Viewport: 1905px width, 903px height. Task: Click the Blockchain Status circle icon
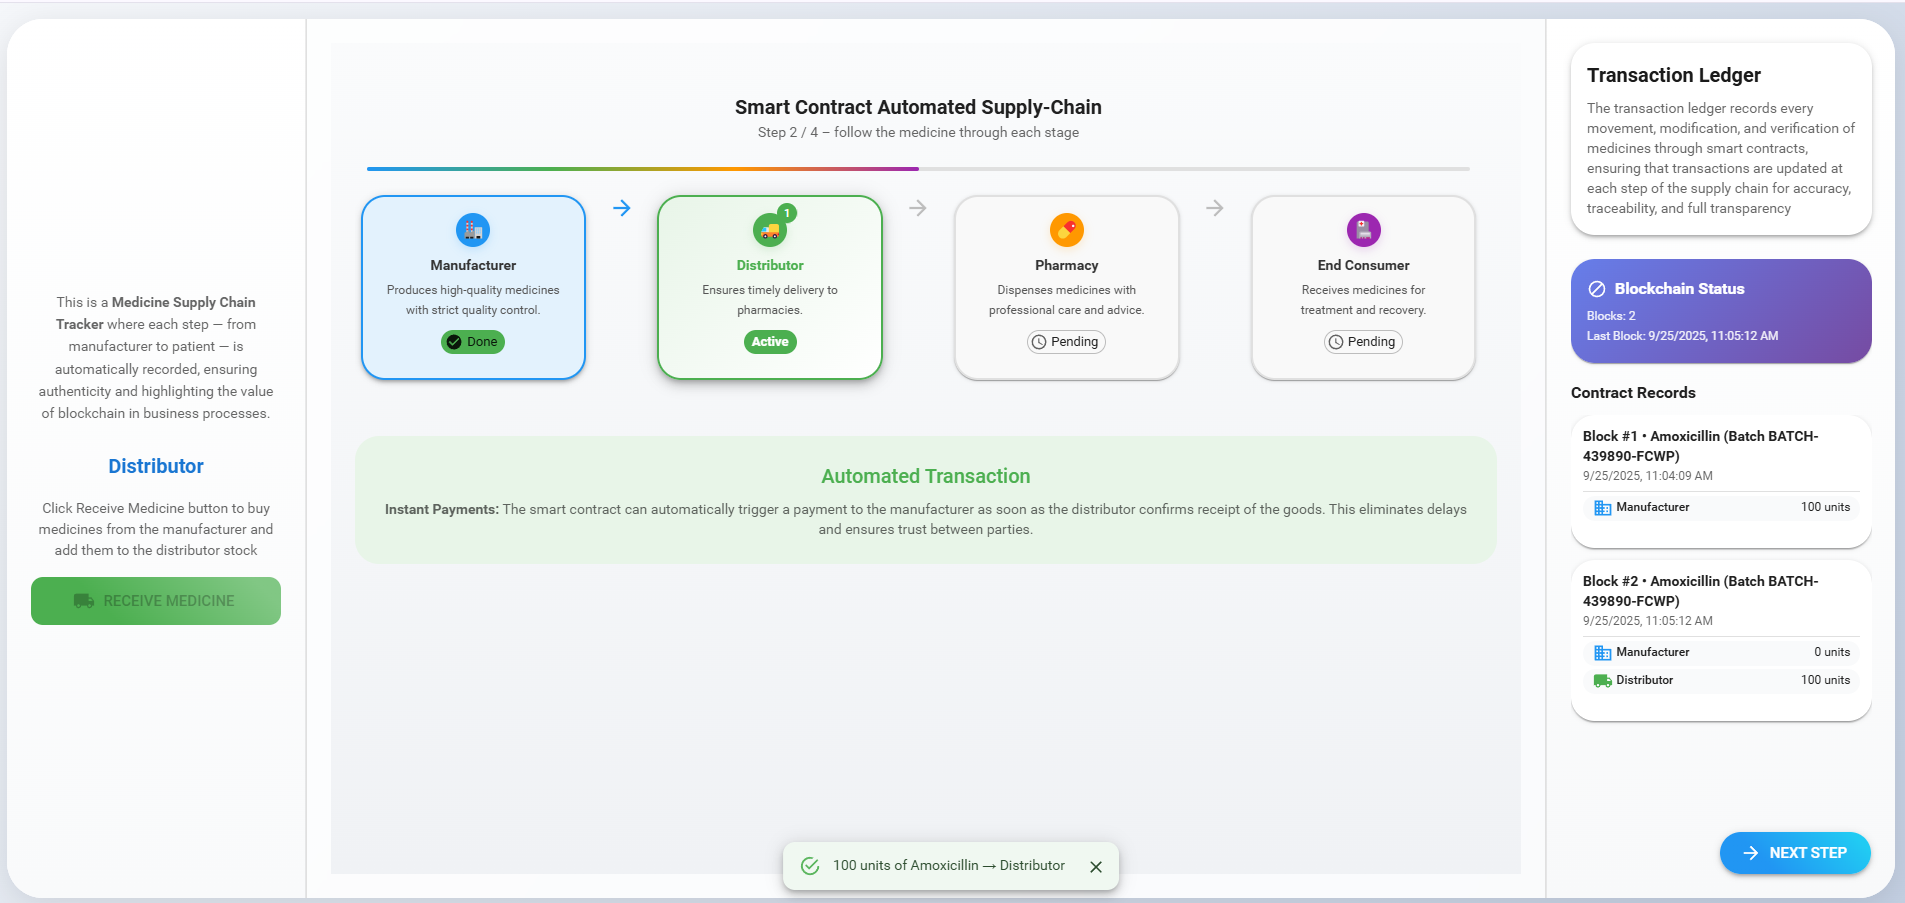click(x=1597, y=289)
